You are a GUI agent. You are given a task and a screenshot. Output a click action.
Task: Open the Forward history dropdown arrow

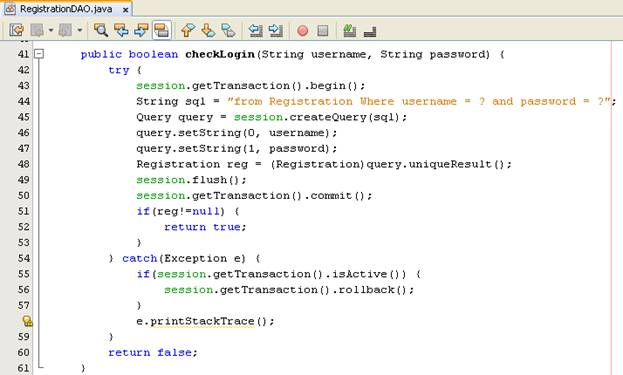coord(79,30)
